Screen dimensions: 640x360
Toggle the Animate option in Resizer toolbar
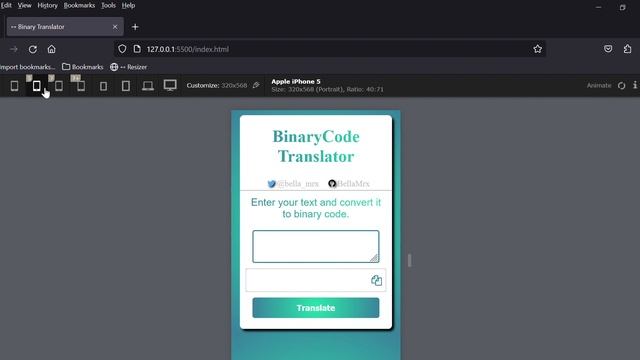click(599, 85)
